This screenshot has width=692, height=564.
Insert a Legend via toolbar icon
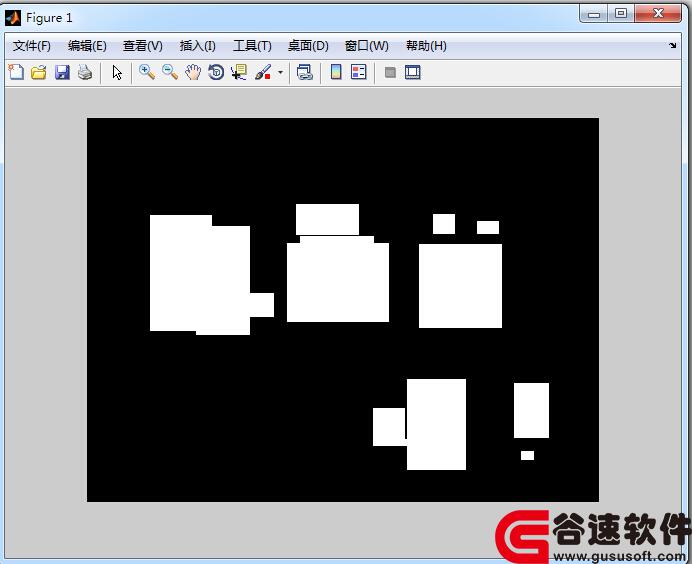pyautogui.click(x=359, y=72)
